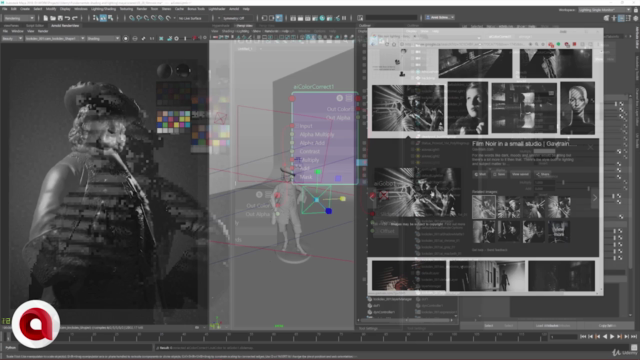This screenshot has width=640, height=360.
Task: Click the Open Scene folder icon
Action: [53, 18]
